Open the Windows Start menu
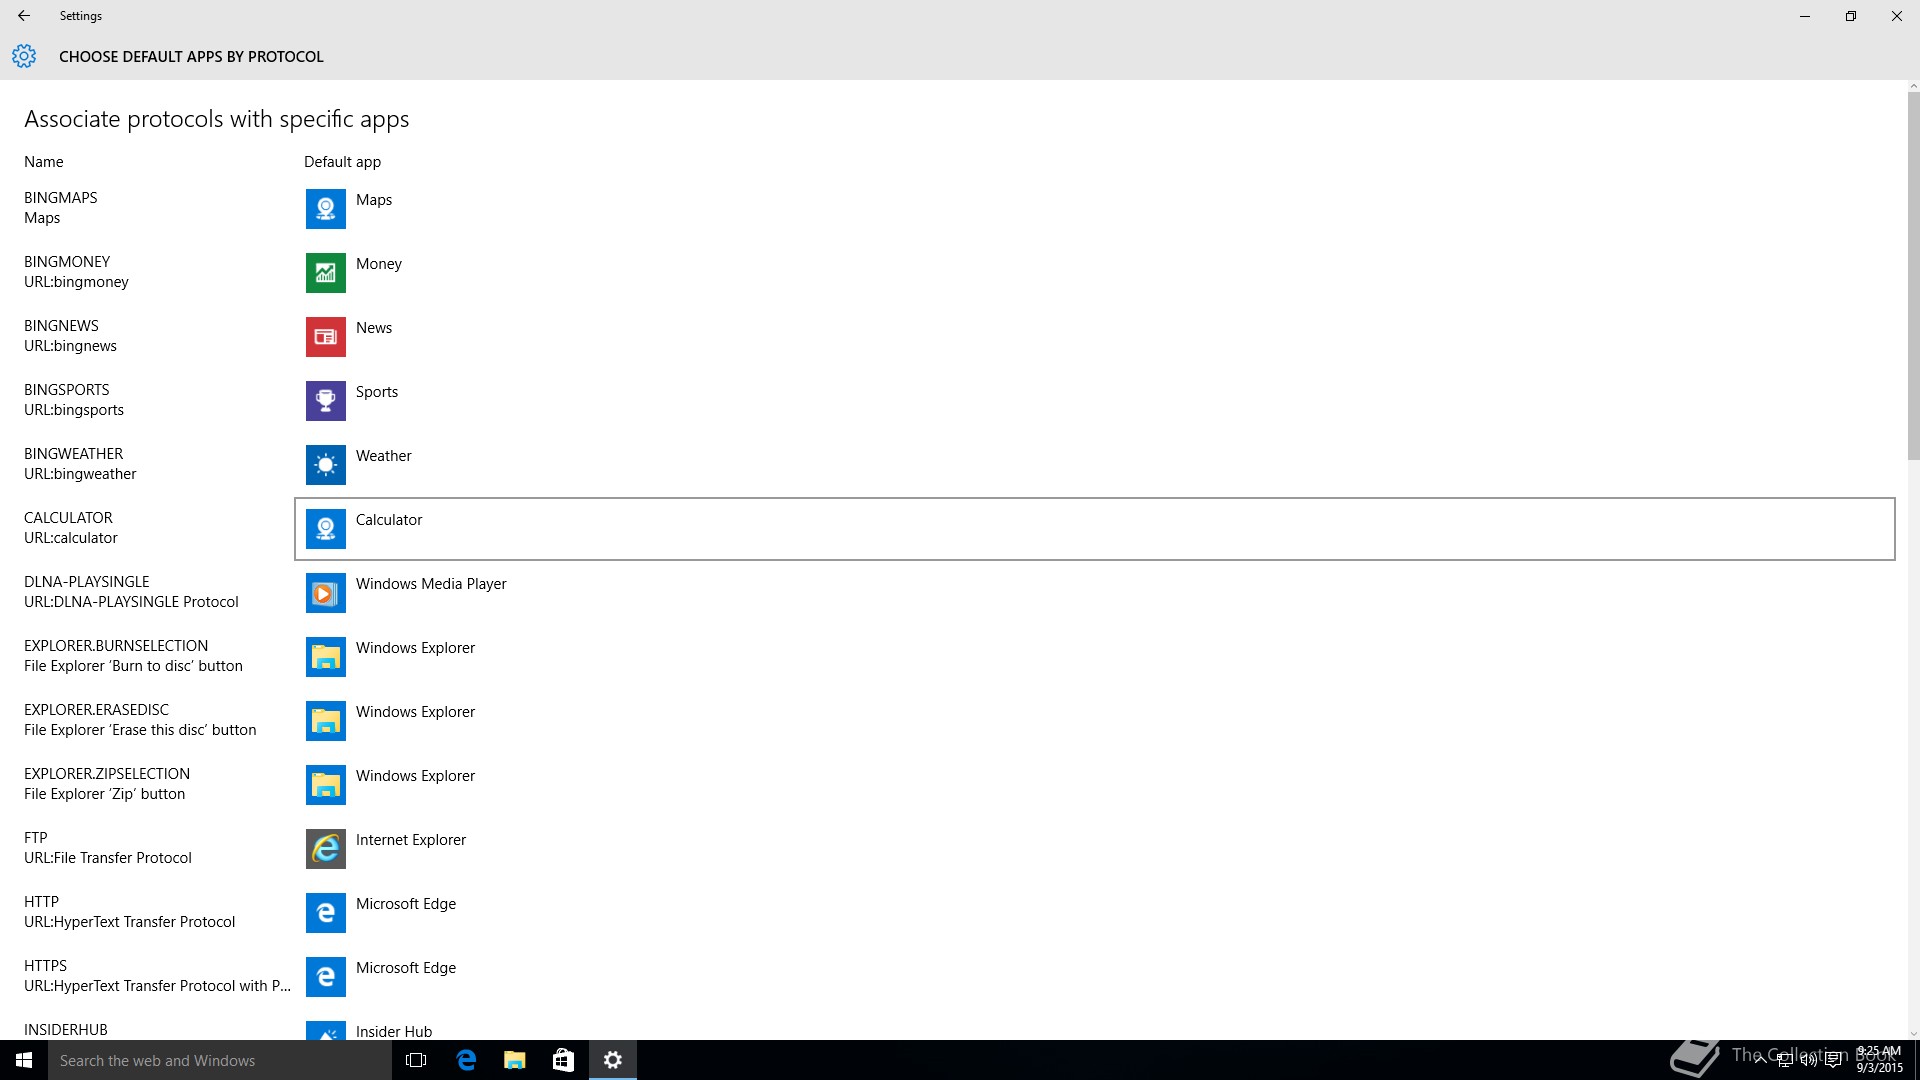Image resolution: width=1920 pixels, height=1080 pixels. pyautogui.click(x=24, y=1060)
